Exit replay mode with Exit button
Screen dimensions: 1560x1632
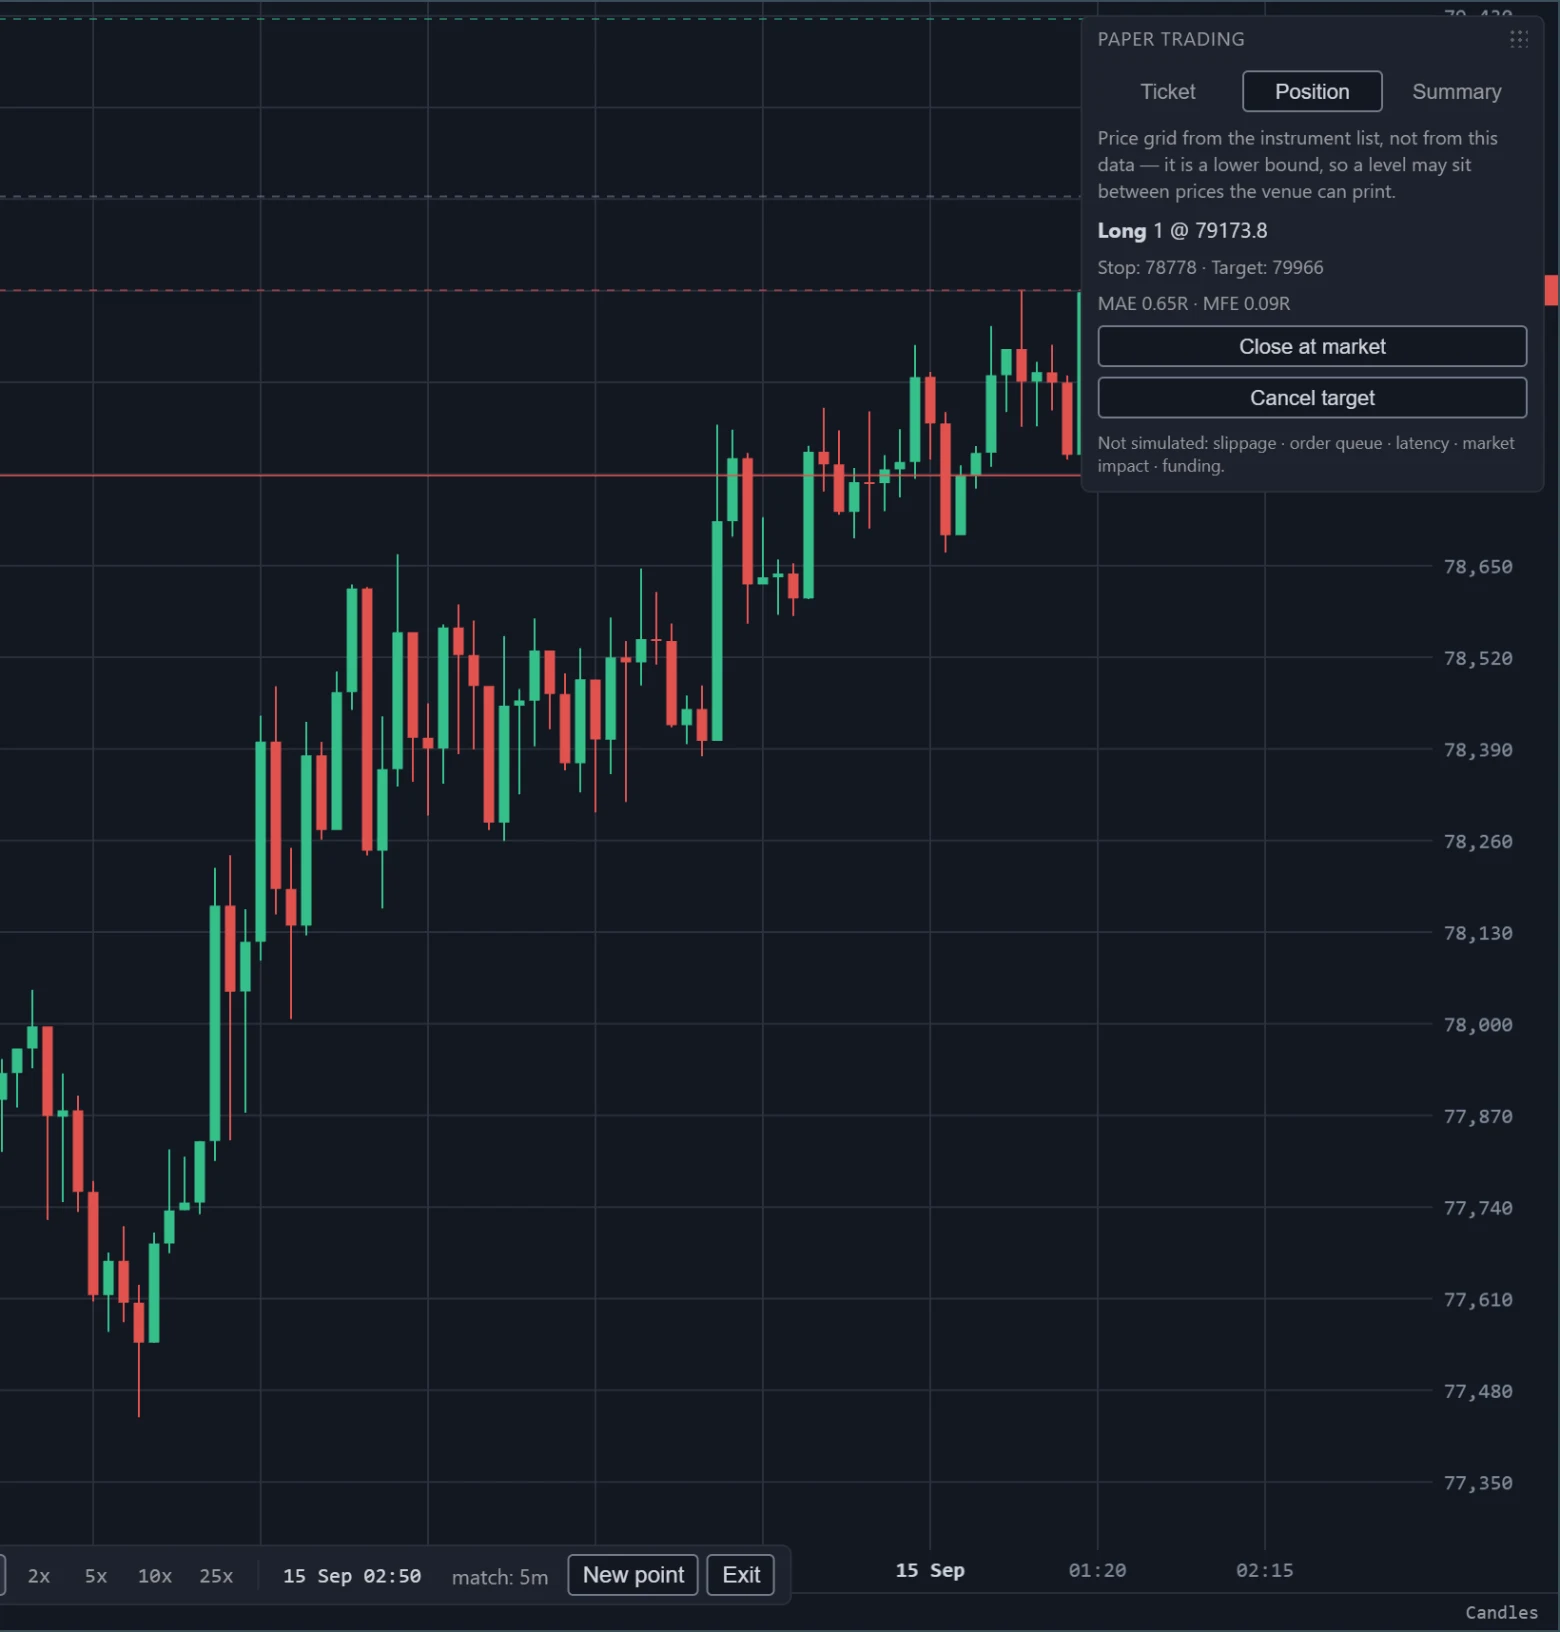click(x=741, y=1575)
